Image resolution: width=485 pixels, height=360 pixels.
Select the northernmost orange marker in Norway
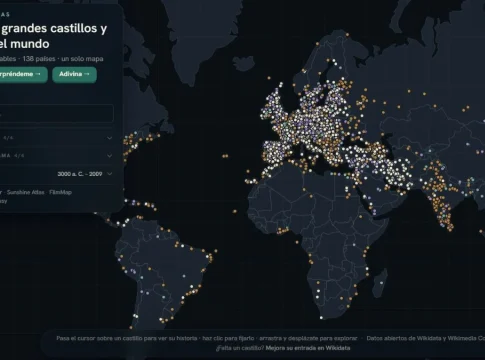click(x=347, y=35)
